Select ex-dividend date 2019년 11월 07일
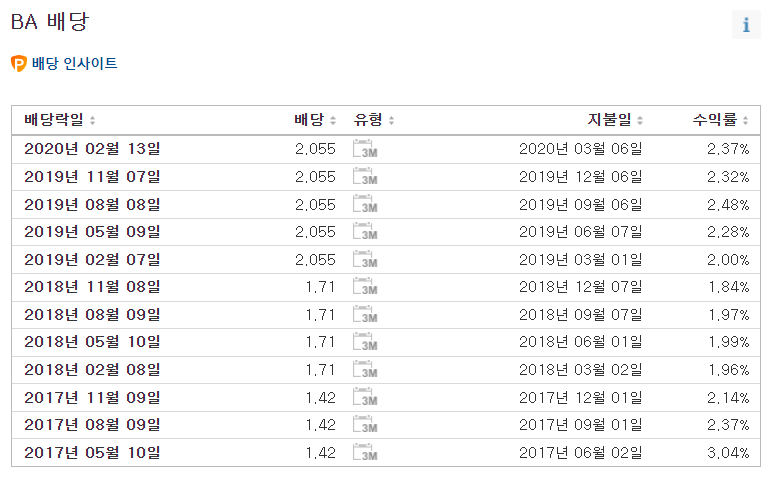770x479 pixels. pyautogui.click(x=92, y=176)
